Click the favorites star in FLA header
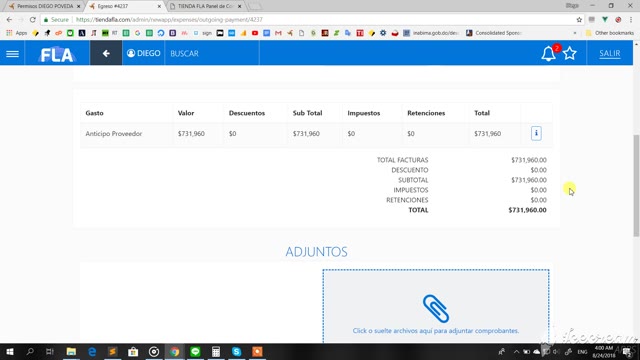The height and width of the screenshot is (360, 640). 570,53
